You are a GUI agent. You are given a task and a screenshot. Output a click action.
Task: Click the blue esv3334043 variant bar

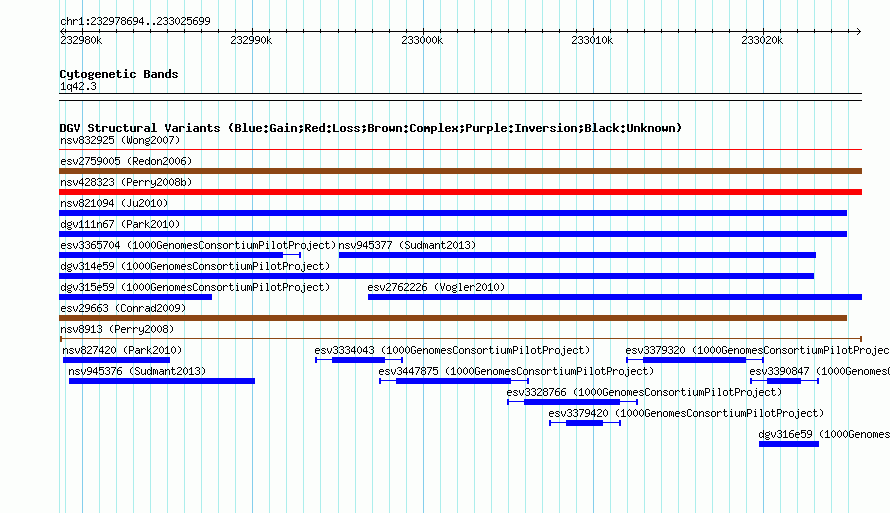(x=359, y=360)
